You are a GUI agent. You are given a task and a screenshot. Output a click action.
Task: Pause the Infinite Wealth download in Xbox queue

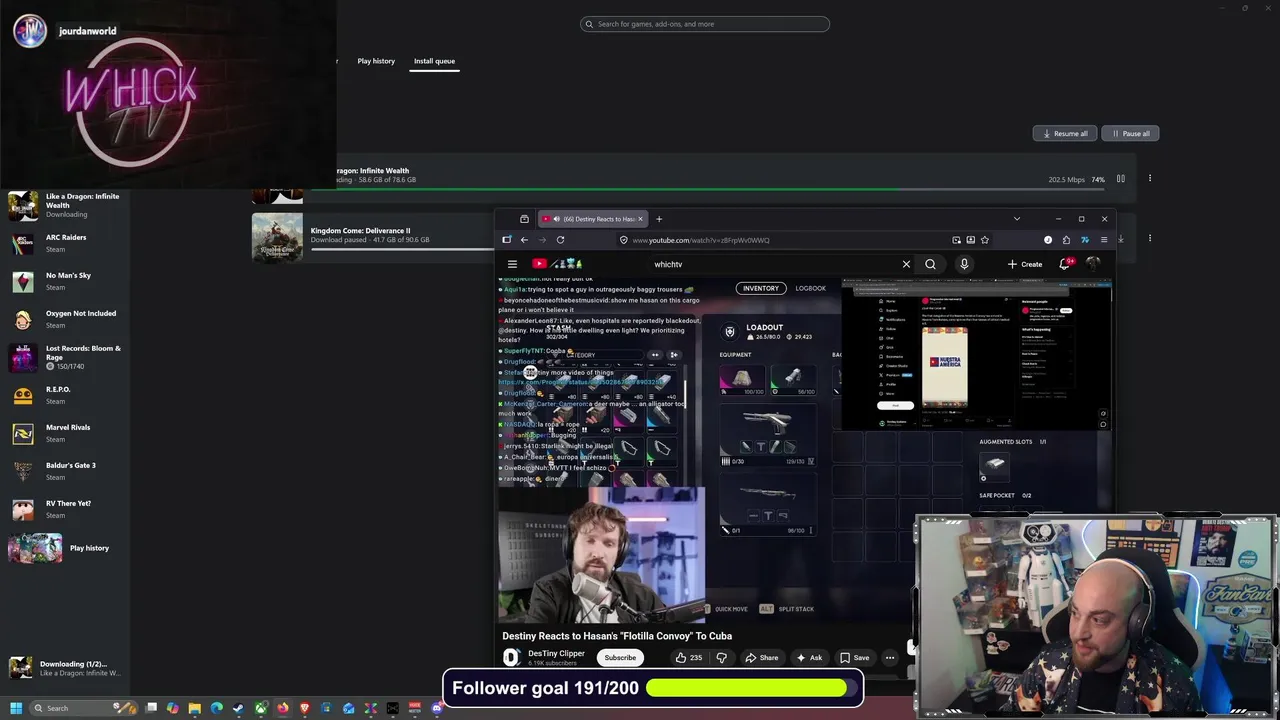pyautogui.click(x=1121, y=179)
